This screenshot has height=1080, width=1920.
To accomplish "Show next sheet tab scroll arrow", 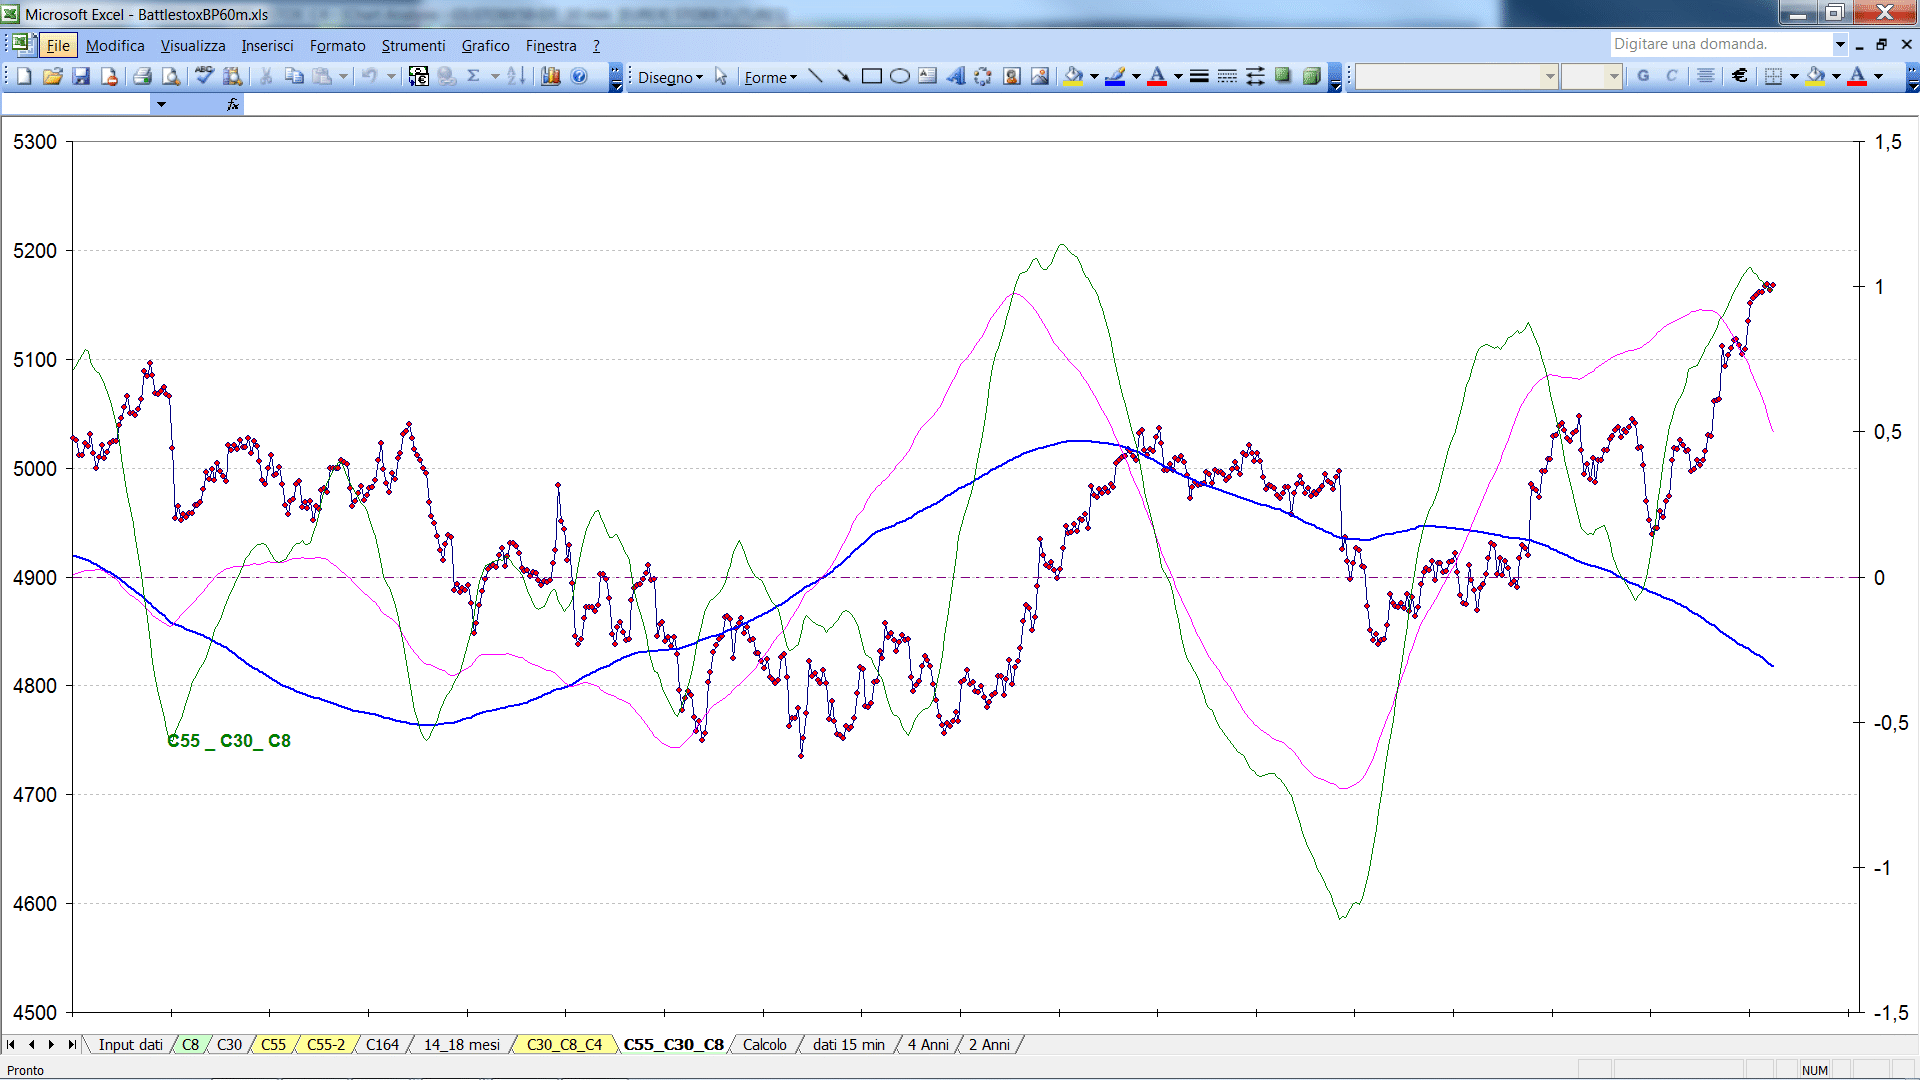I will pos(51,1045).
